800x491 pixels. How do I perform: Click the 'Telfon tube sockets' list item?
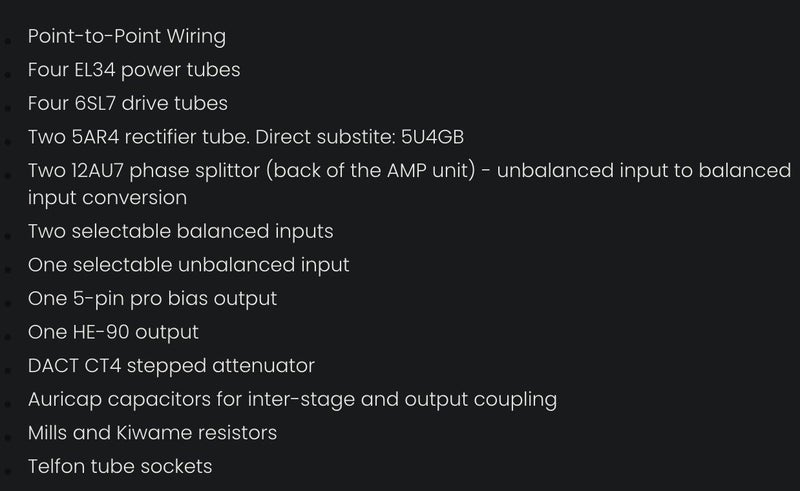pos(120,466)
